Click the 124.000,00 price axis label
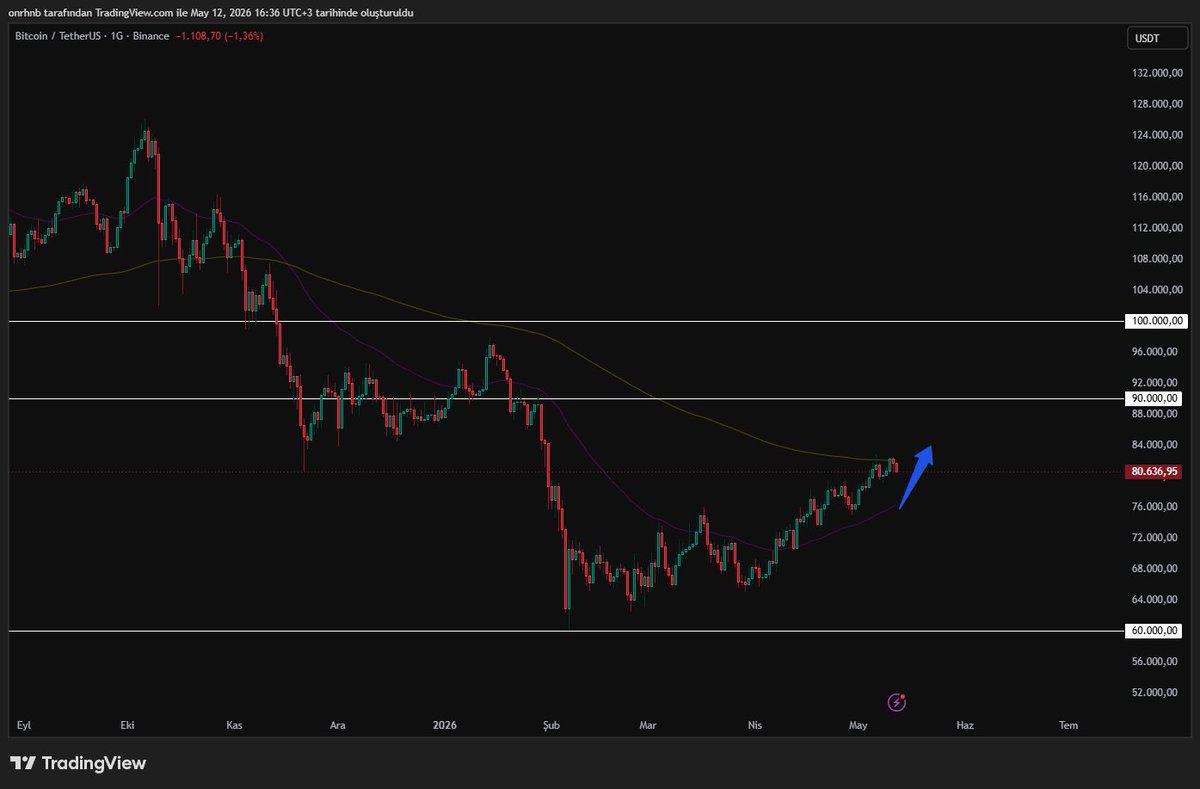Image resolution: width=1200 pixels, height=789 pixels. [1157, 135]
